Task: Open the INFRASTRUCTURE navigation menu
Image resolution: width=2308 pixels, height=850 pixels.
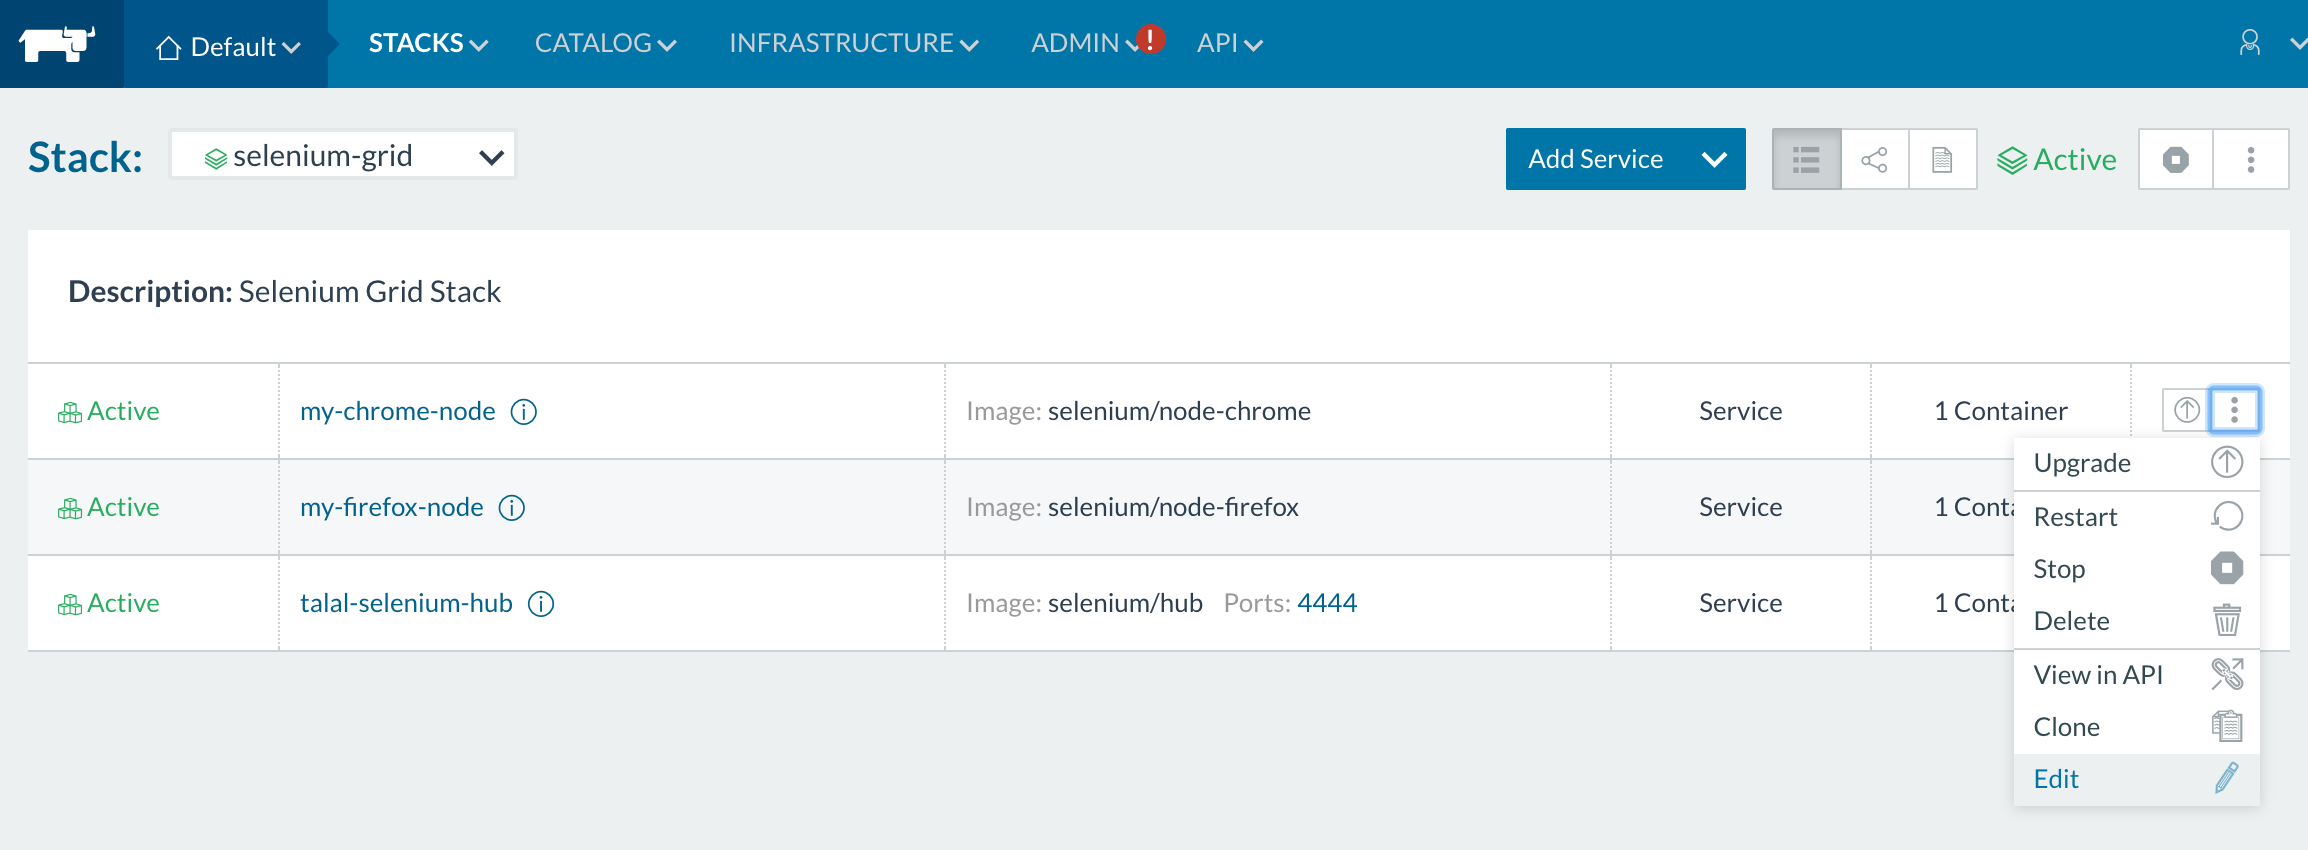Action: click(853, 44)
